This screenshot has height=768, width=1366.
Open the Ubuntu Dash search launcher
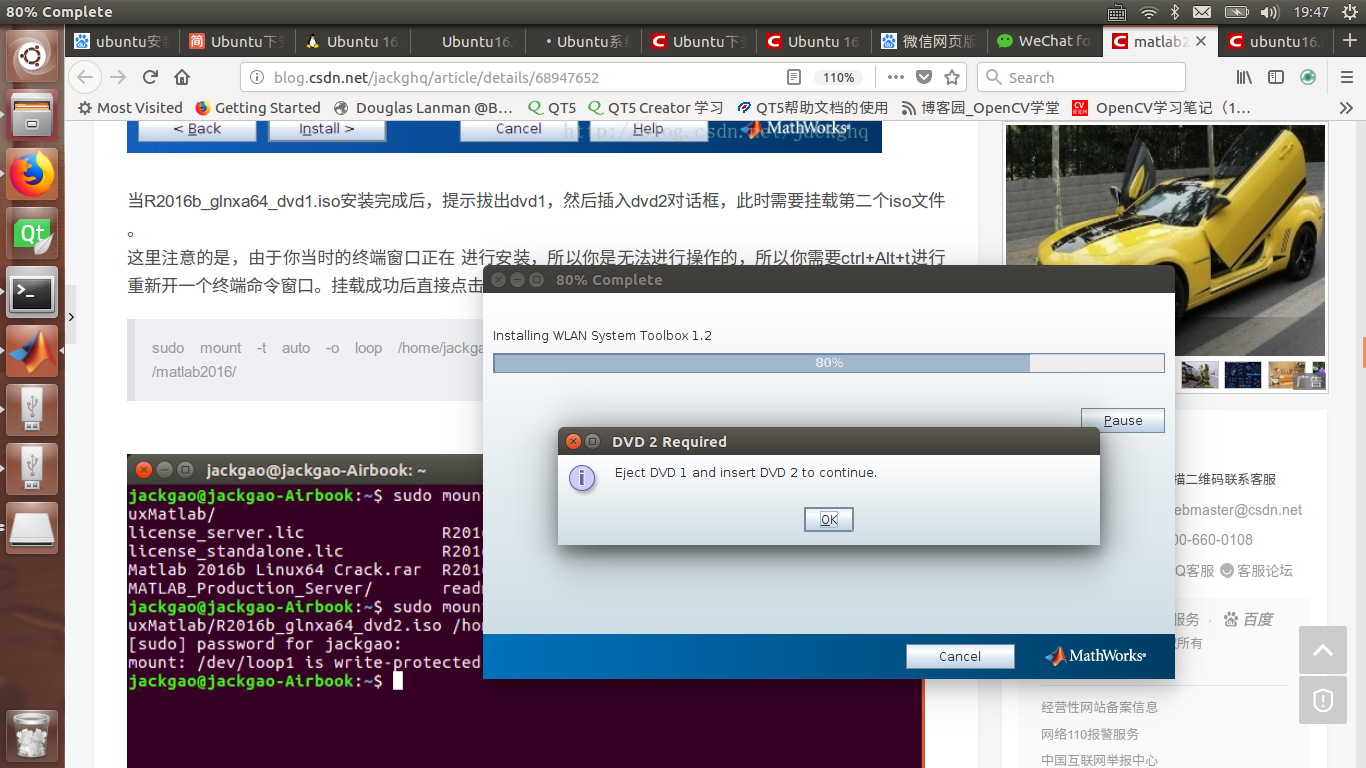[x=32, y=56]
